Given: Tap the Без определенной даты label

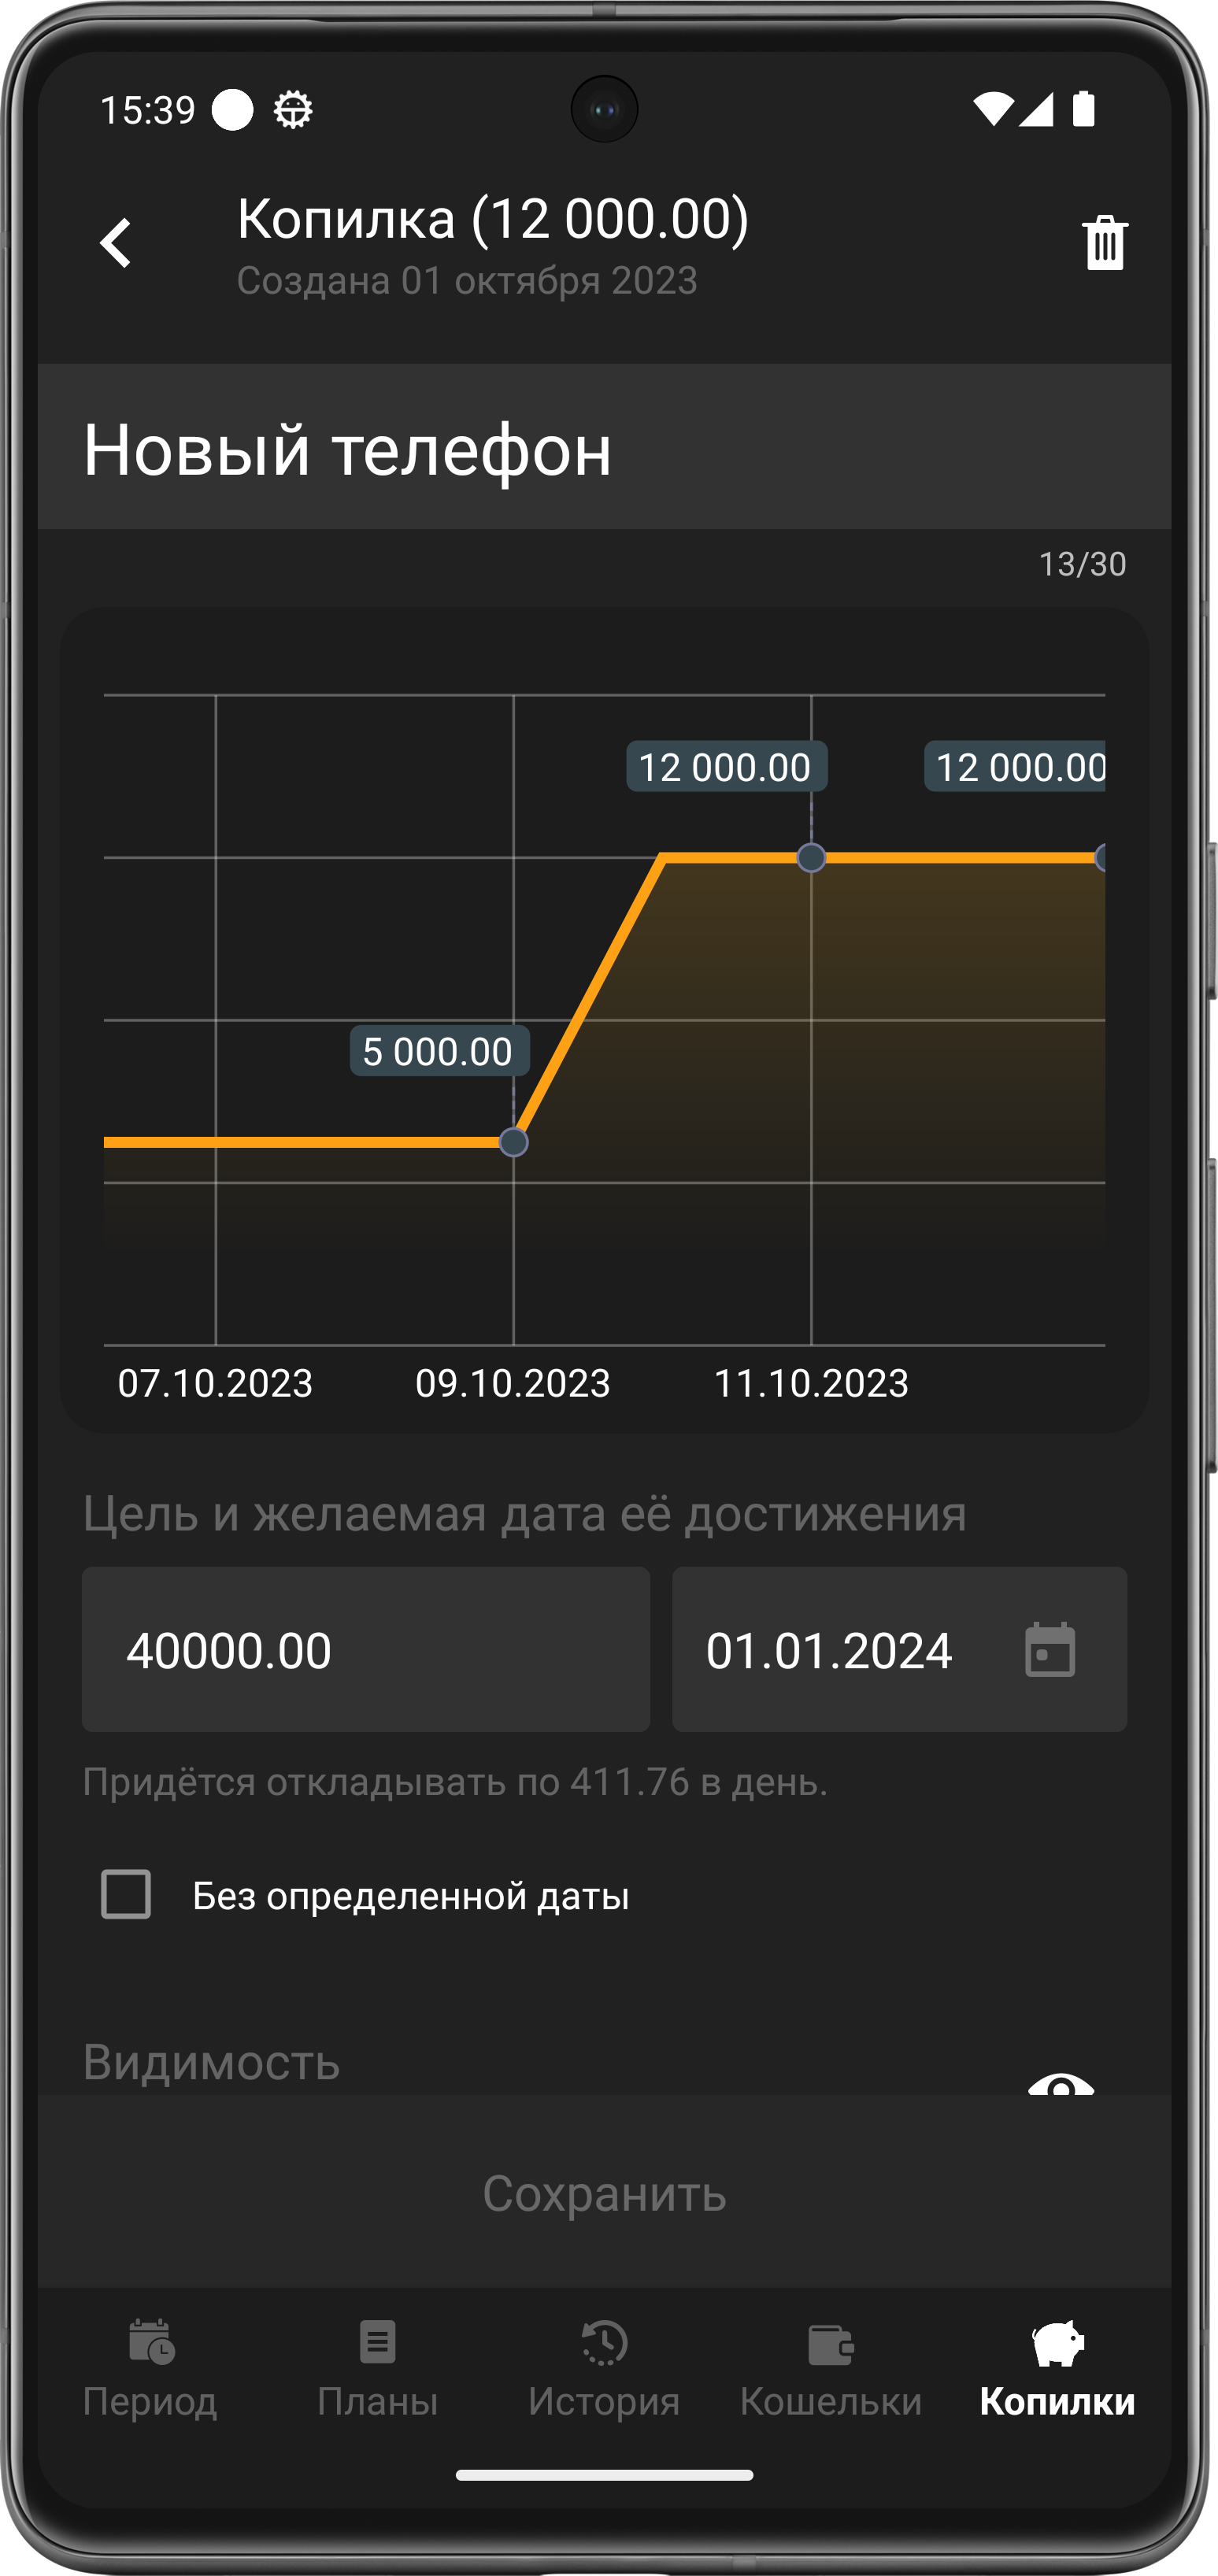Looking at the screenshot, I should tap(410, 1896).
